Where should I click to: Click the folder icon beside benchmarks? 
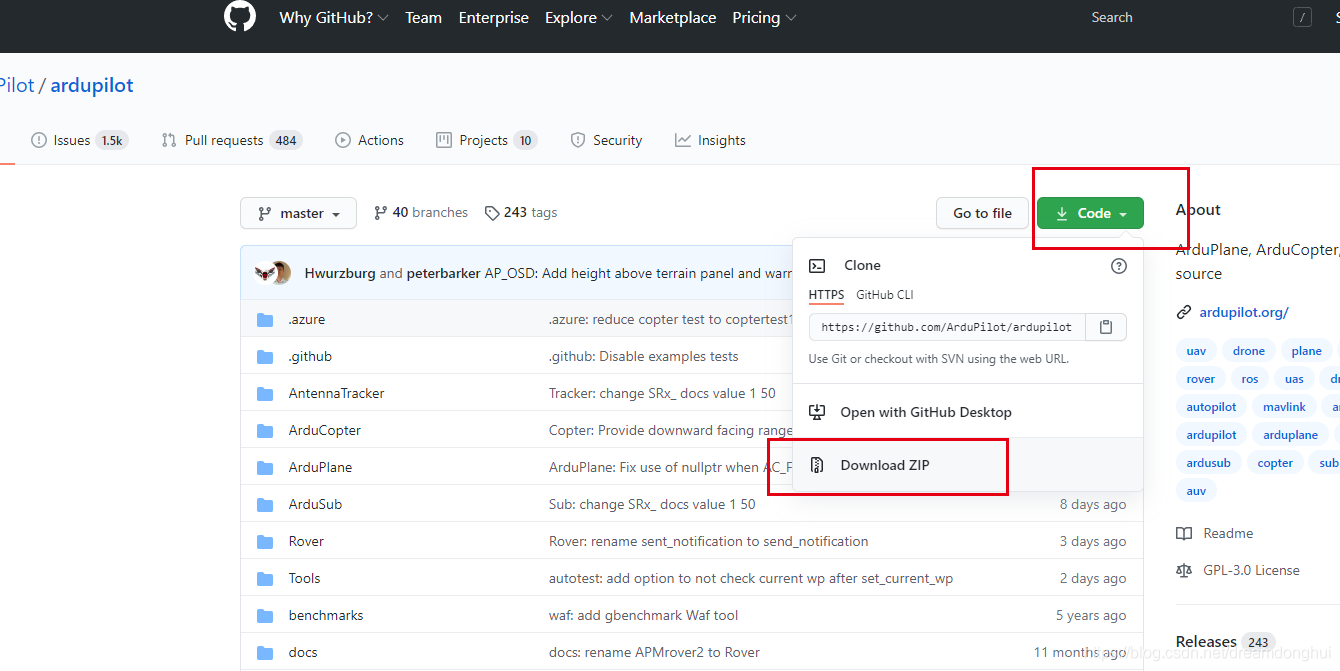[x=265, y=616]
